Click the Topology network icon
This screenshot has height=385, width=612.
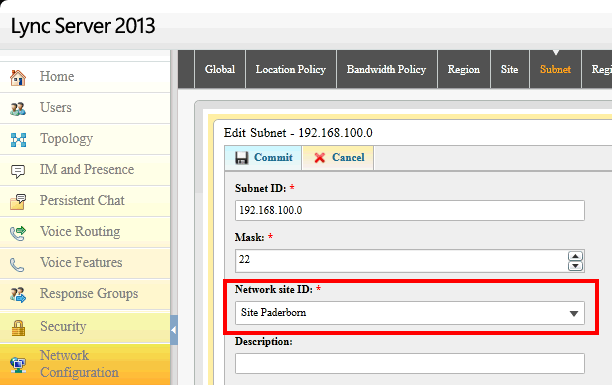(18, 139)
